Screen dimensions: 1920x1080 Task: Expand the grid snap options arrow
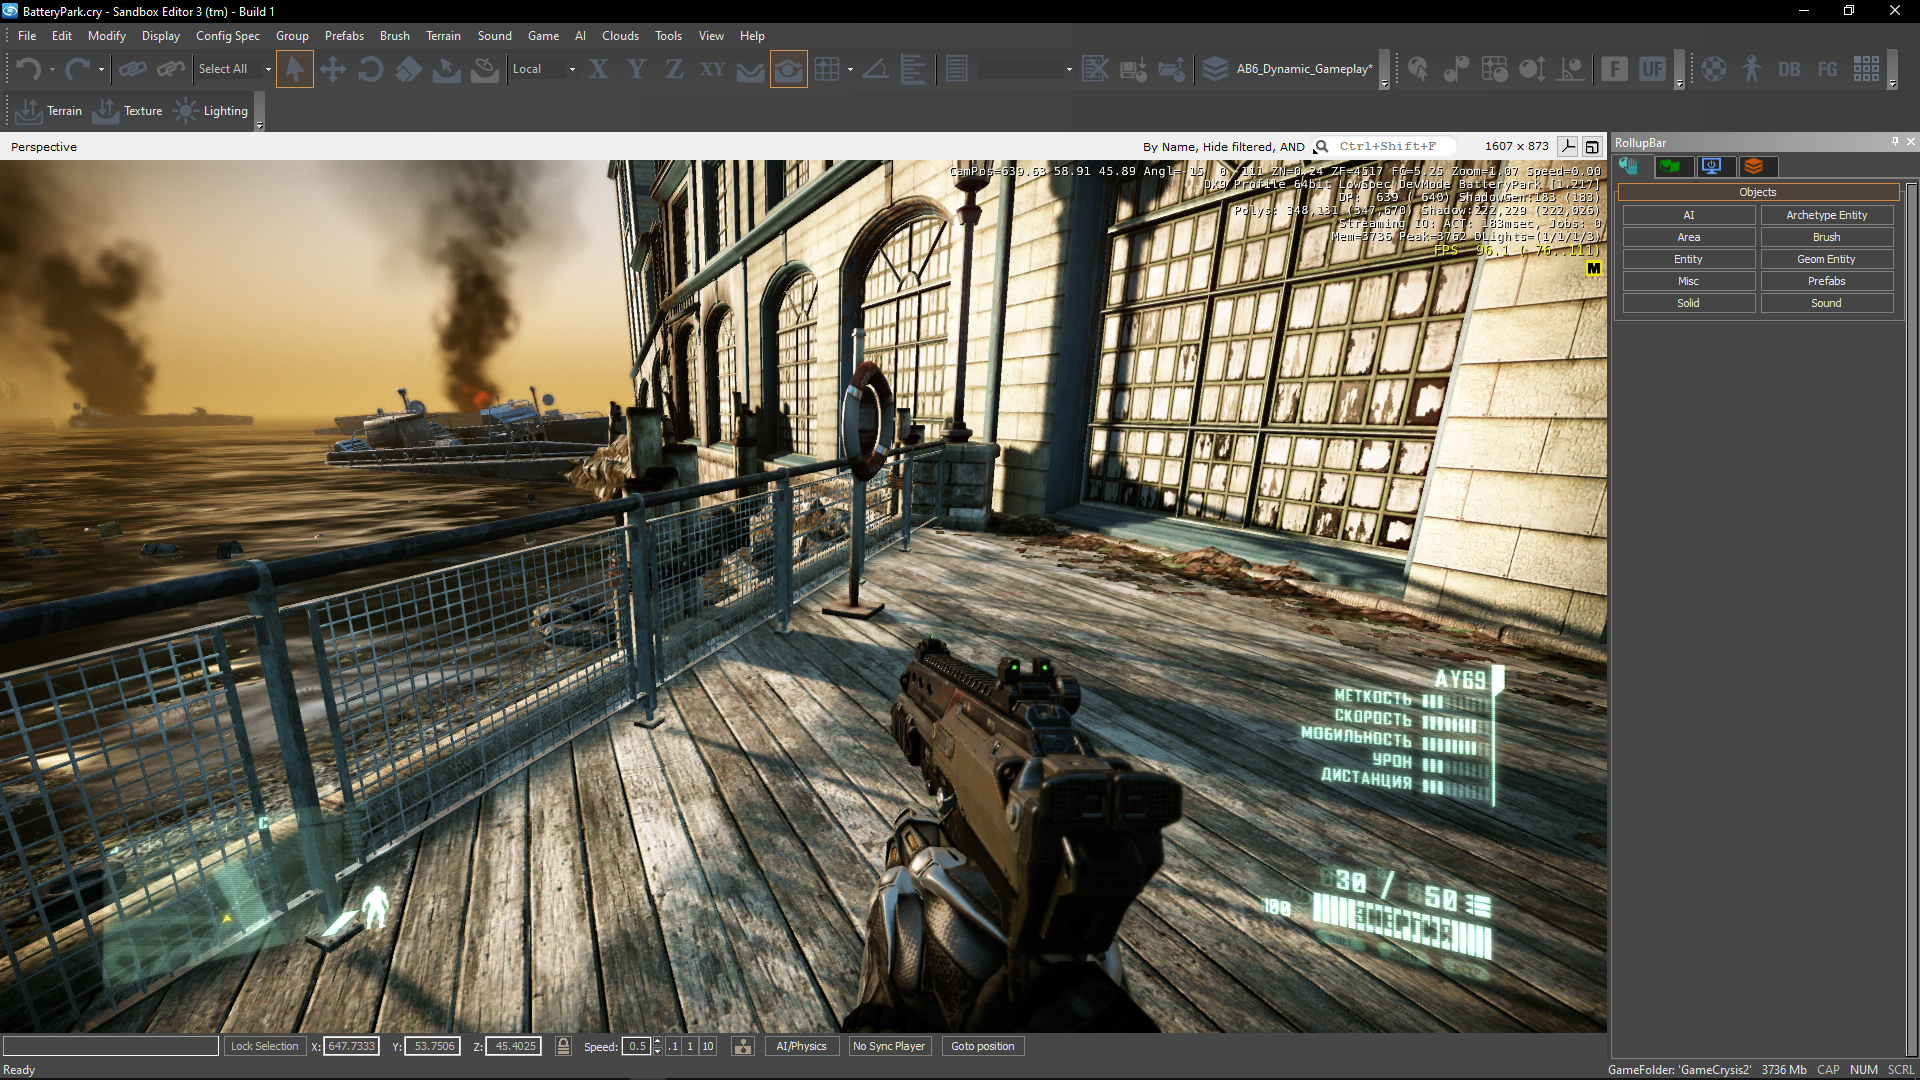(850, 69)
